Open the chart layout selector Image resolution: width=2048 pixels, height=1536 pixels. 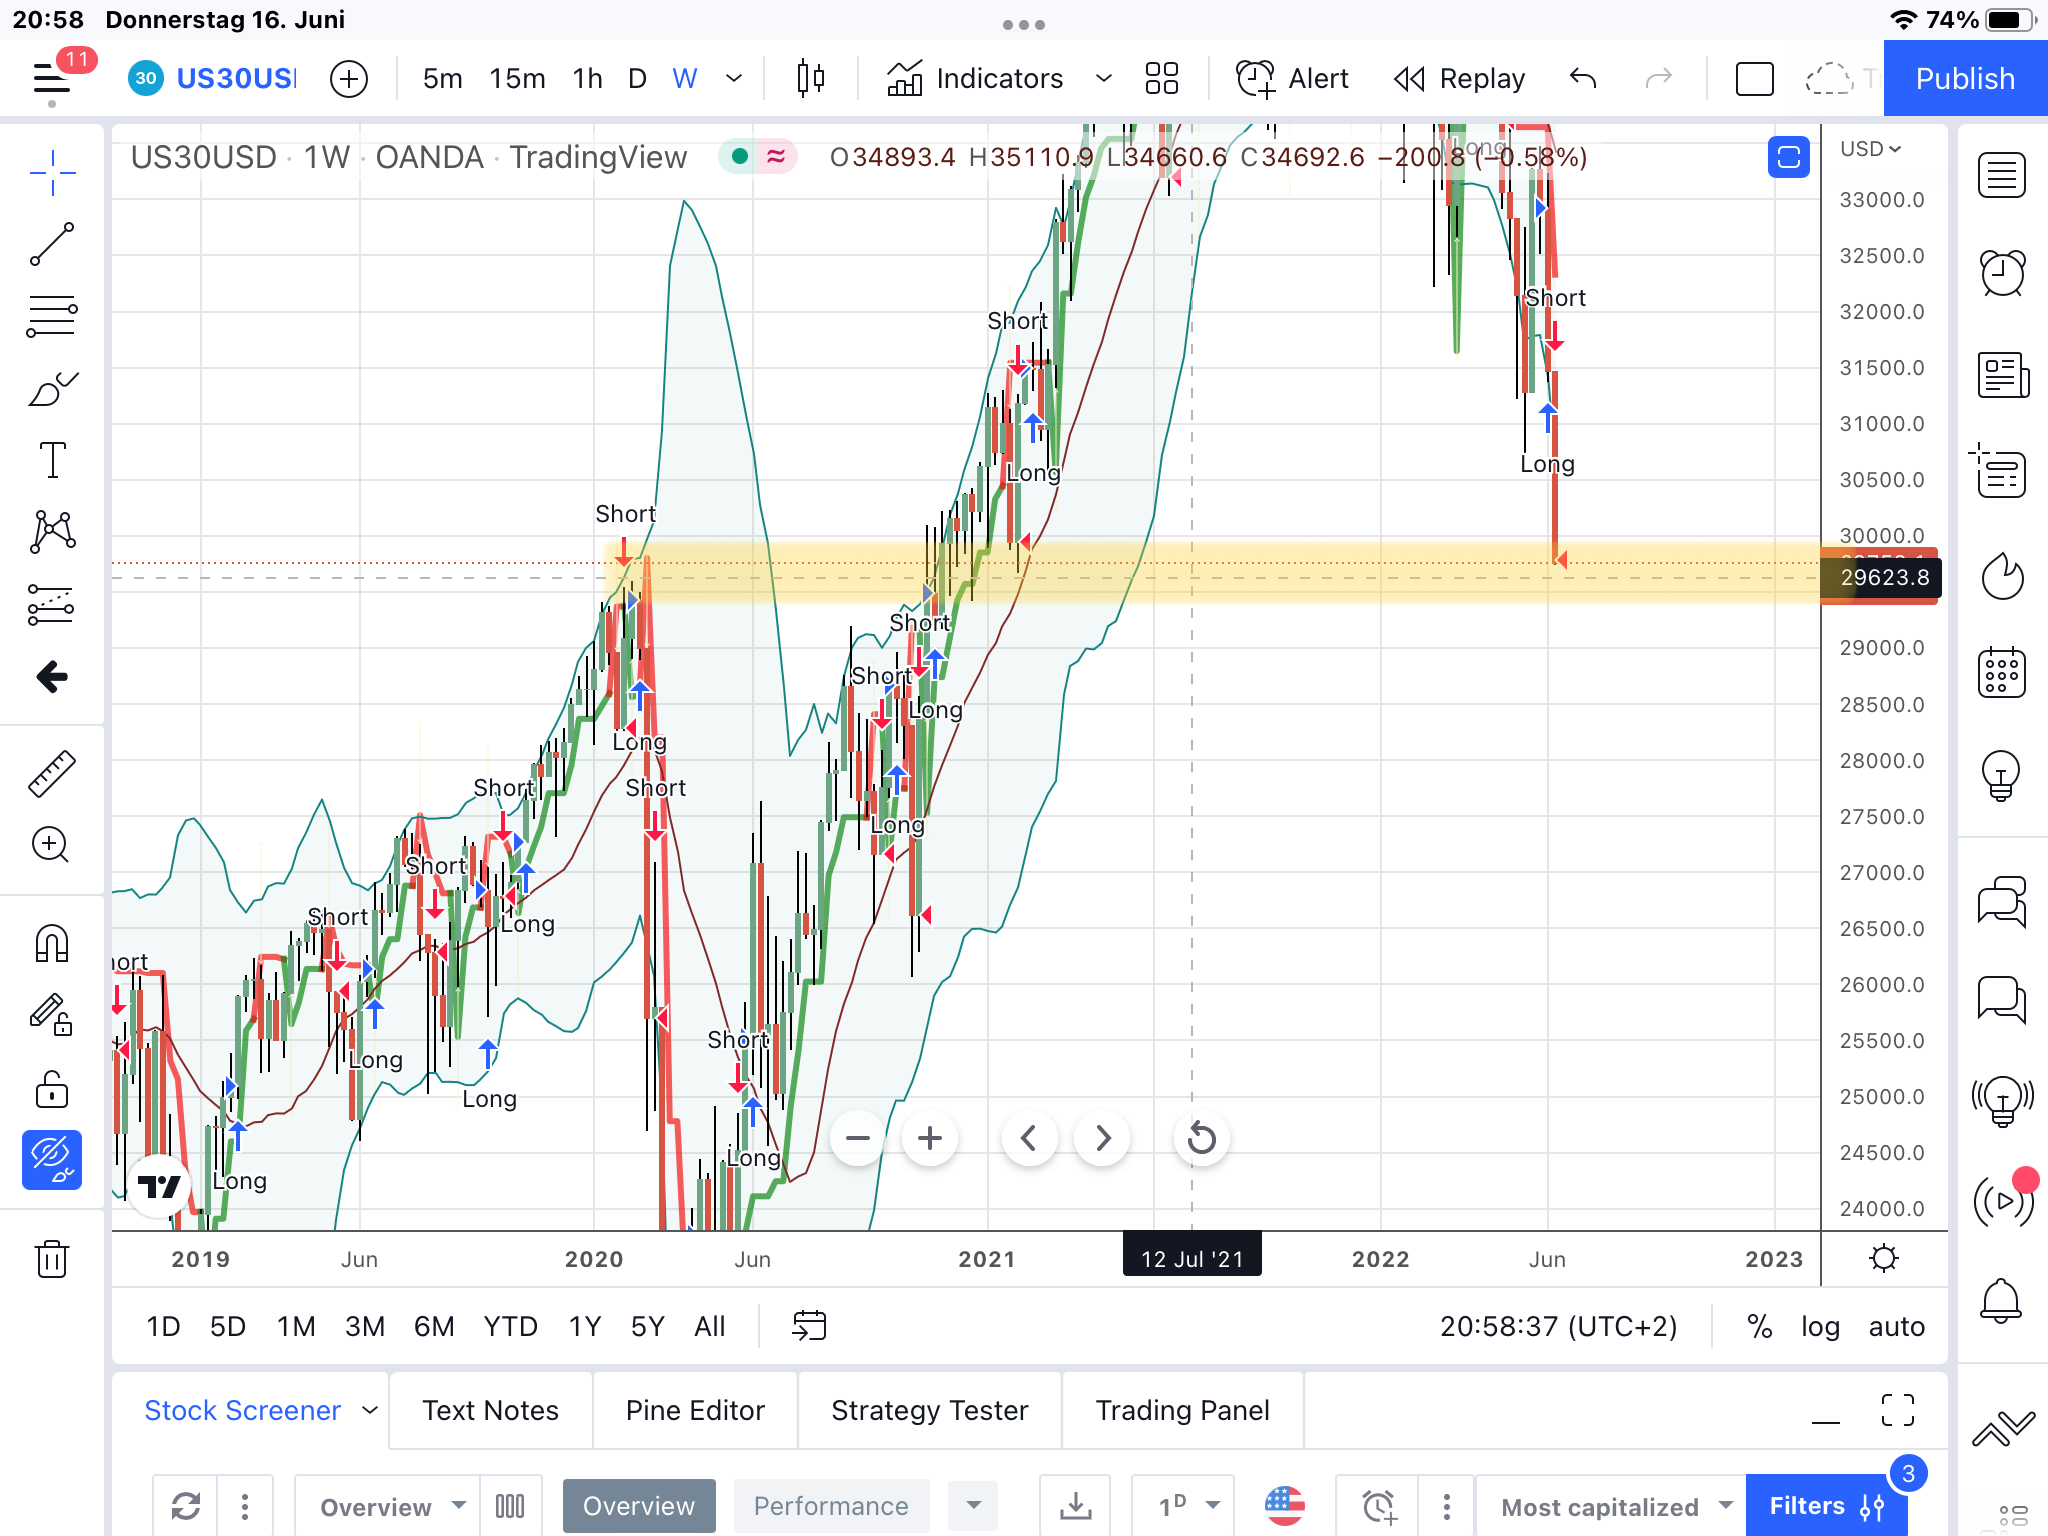coord(1162,78)
